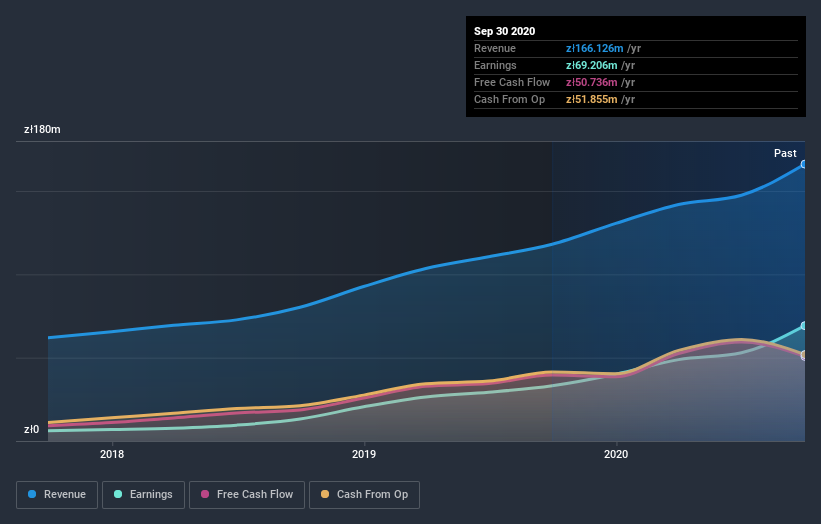Click the Revenue endpoint marker on chart
The image size is (821, 524).
(804, 164)
